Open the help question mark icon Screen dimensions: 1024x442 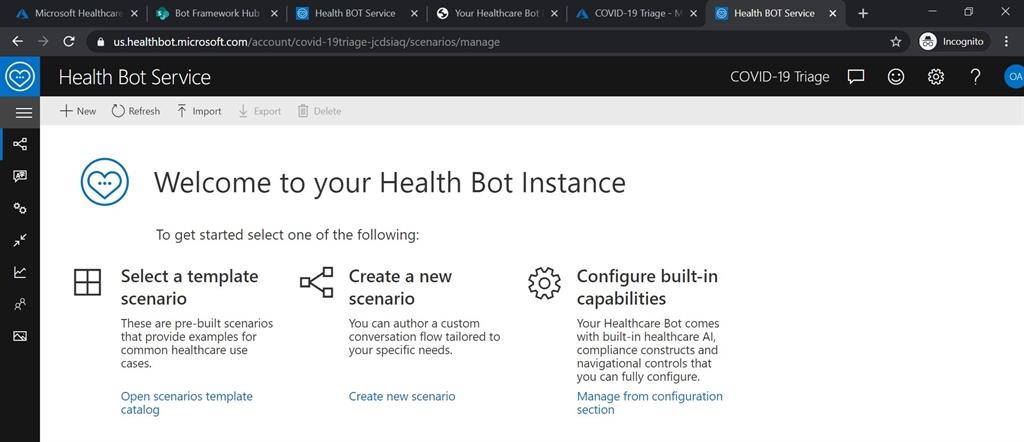coord(975,76)
